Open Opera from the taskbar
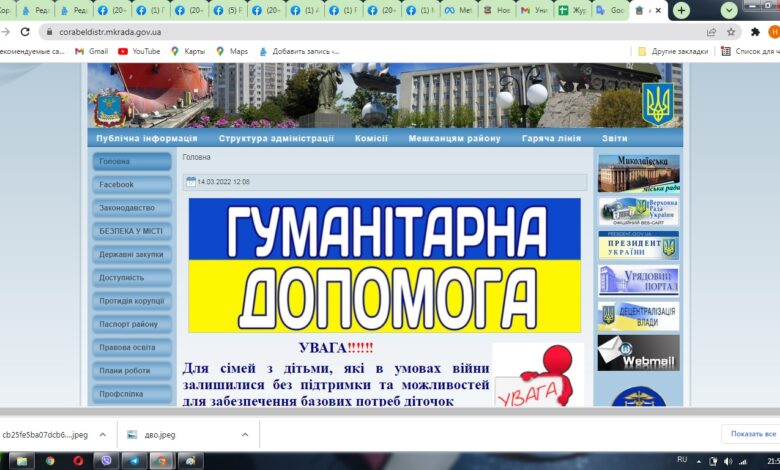Viewport: 780px width, 470px height. (x=78, y=461)
